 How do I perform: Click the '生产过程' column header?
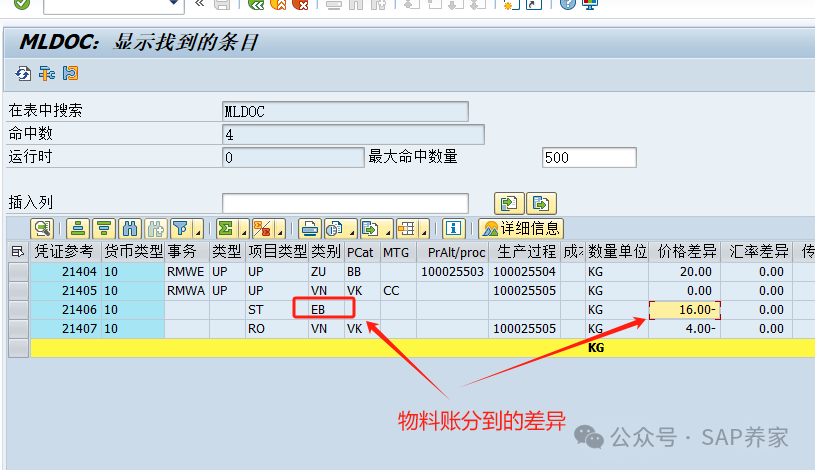[524, 252]
